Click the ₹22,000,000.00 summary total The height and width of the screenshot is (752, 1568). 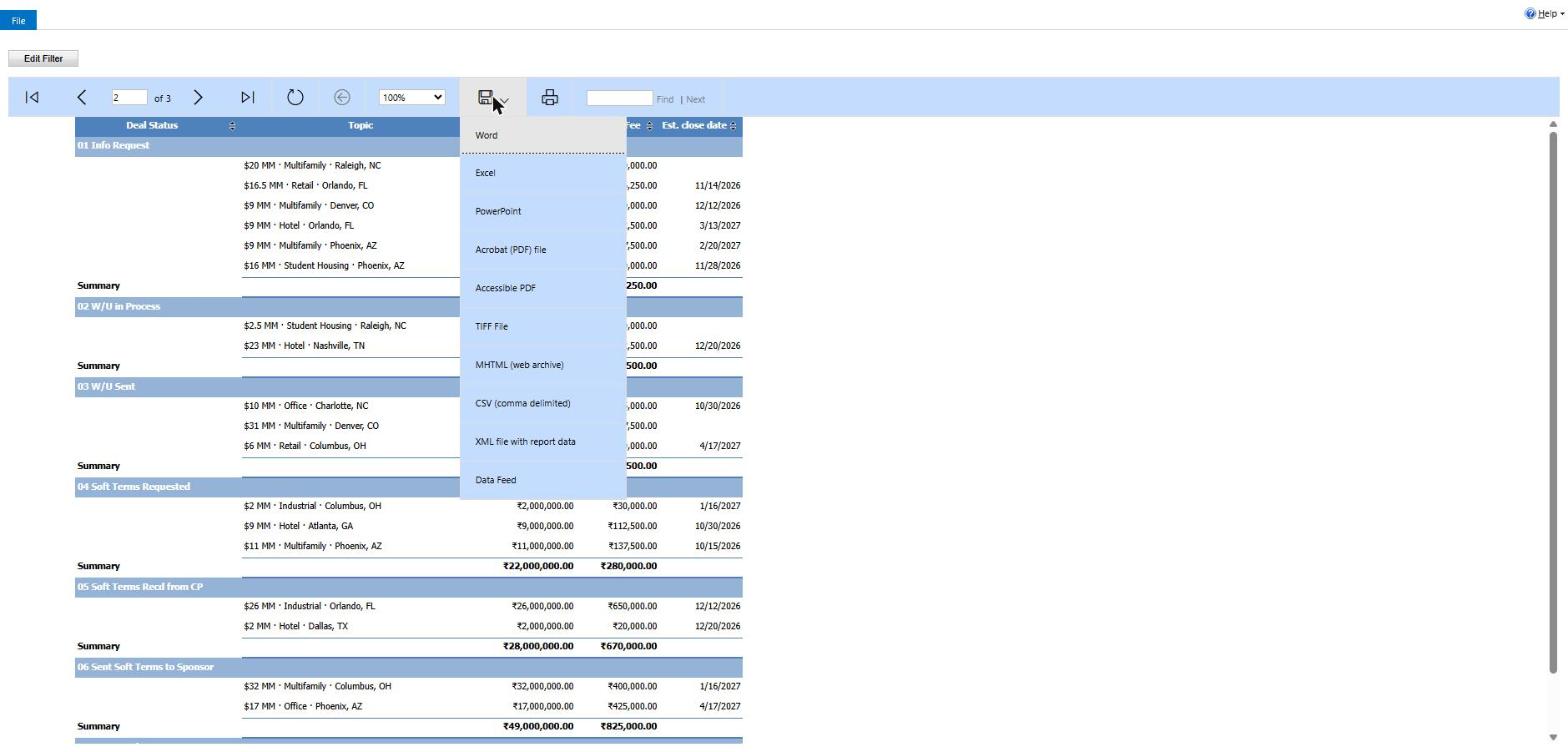pos(538,566)
